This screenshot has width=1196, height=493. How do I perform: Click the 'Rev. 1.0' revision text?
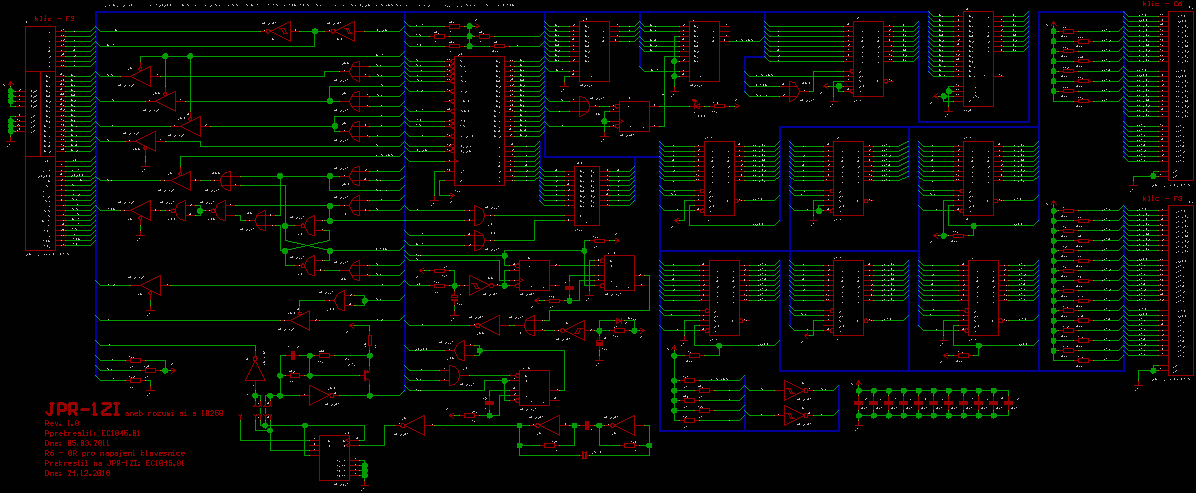[x=63, y=425]
